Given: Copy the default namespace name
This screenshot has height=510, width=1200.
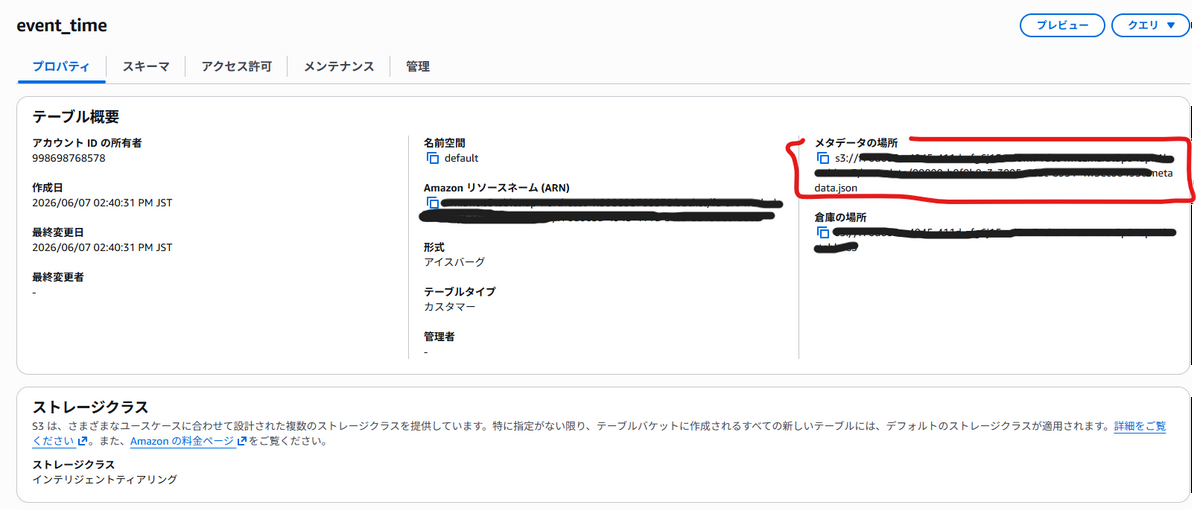Looking at the screenshot, I should 432,158.
